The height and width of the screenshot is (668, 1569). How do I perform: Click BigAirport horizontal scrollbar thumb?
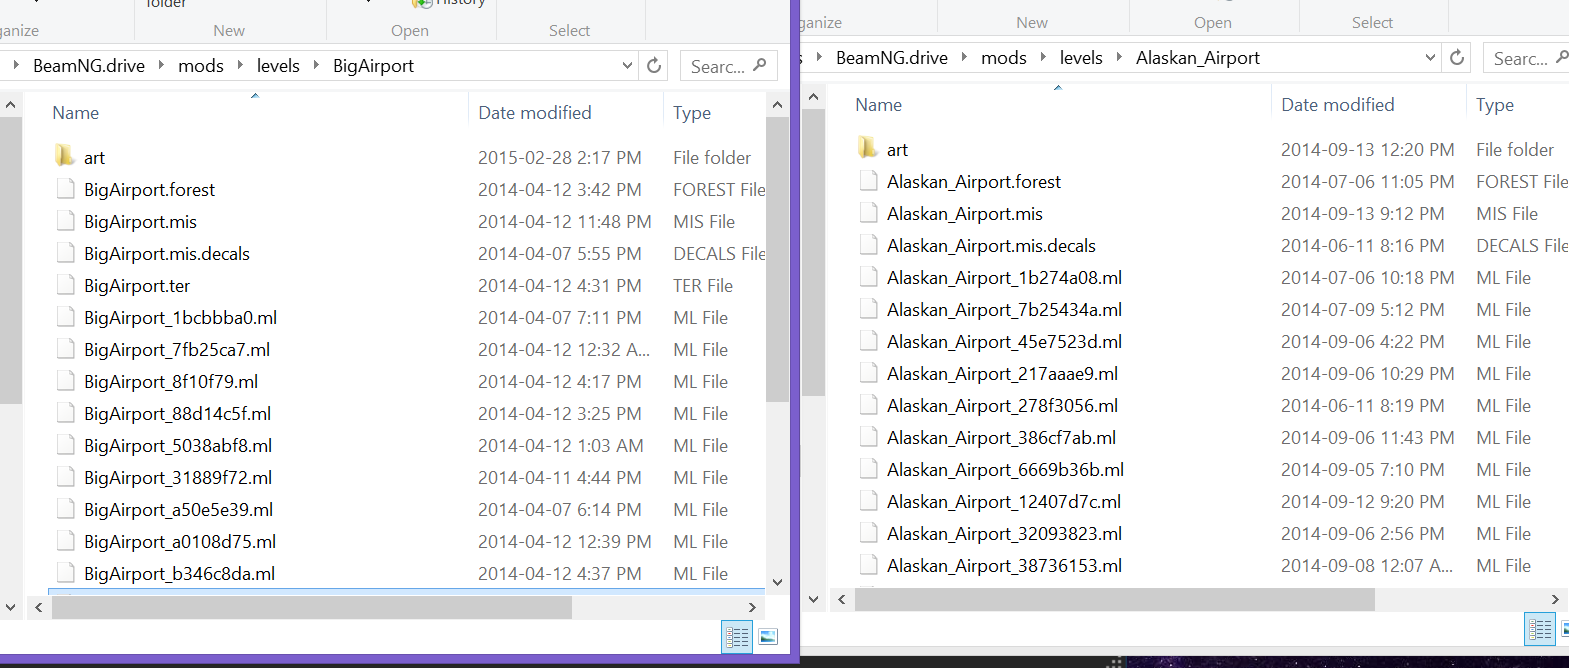(311, 607)
